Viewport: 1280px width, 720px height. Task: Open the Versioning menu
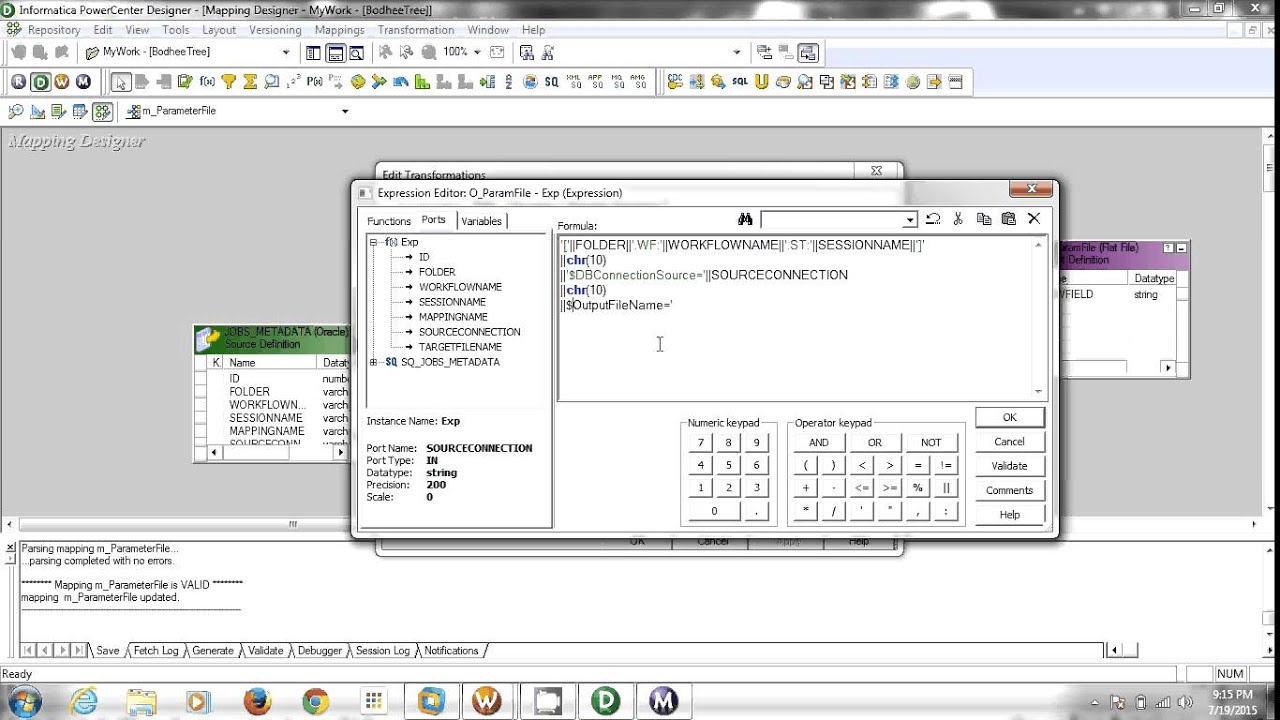tap(275, 30)
